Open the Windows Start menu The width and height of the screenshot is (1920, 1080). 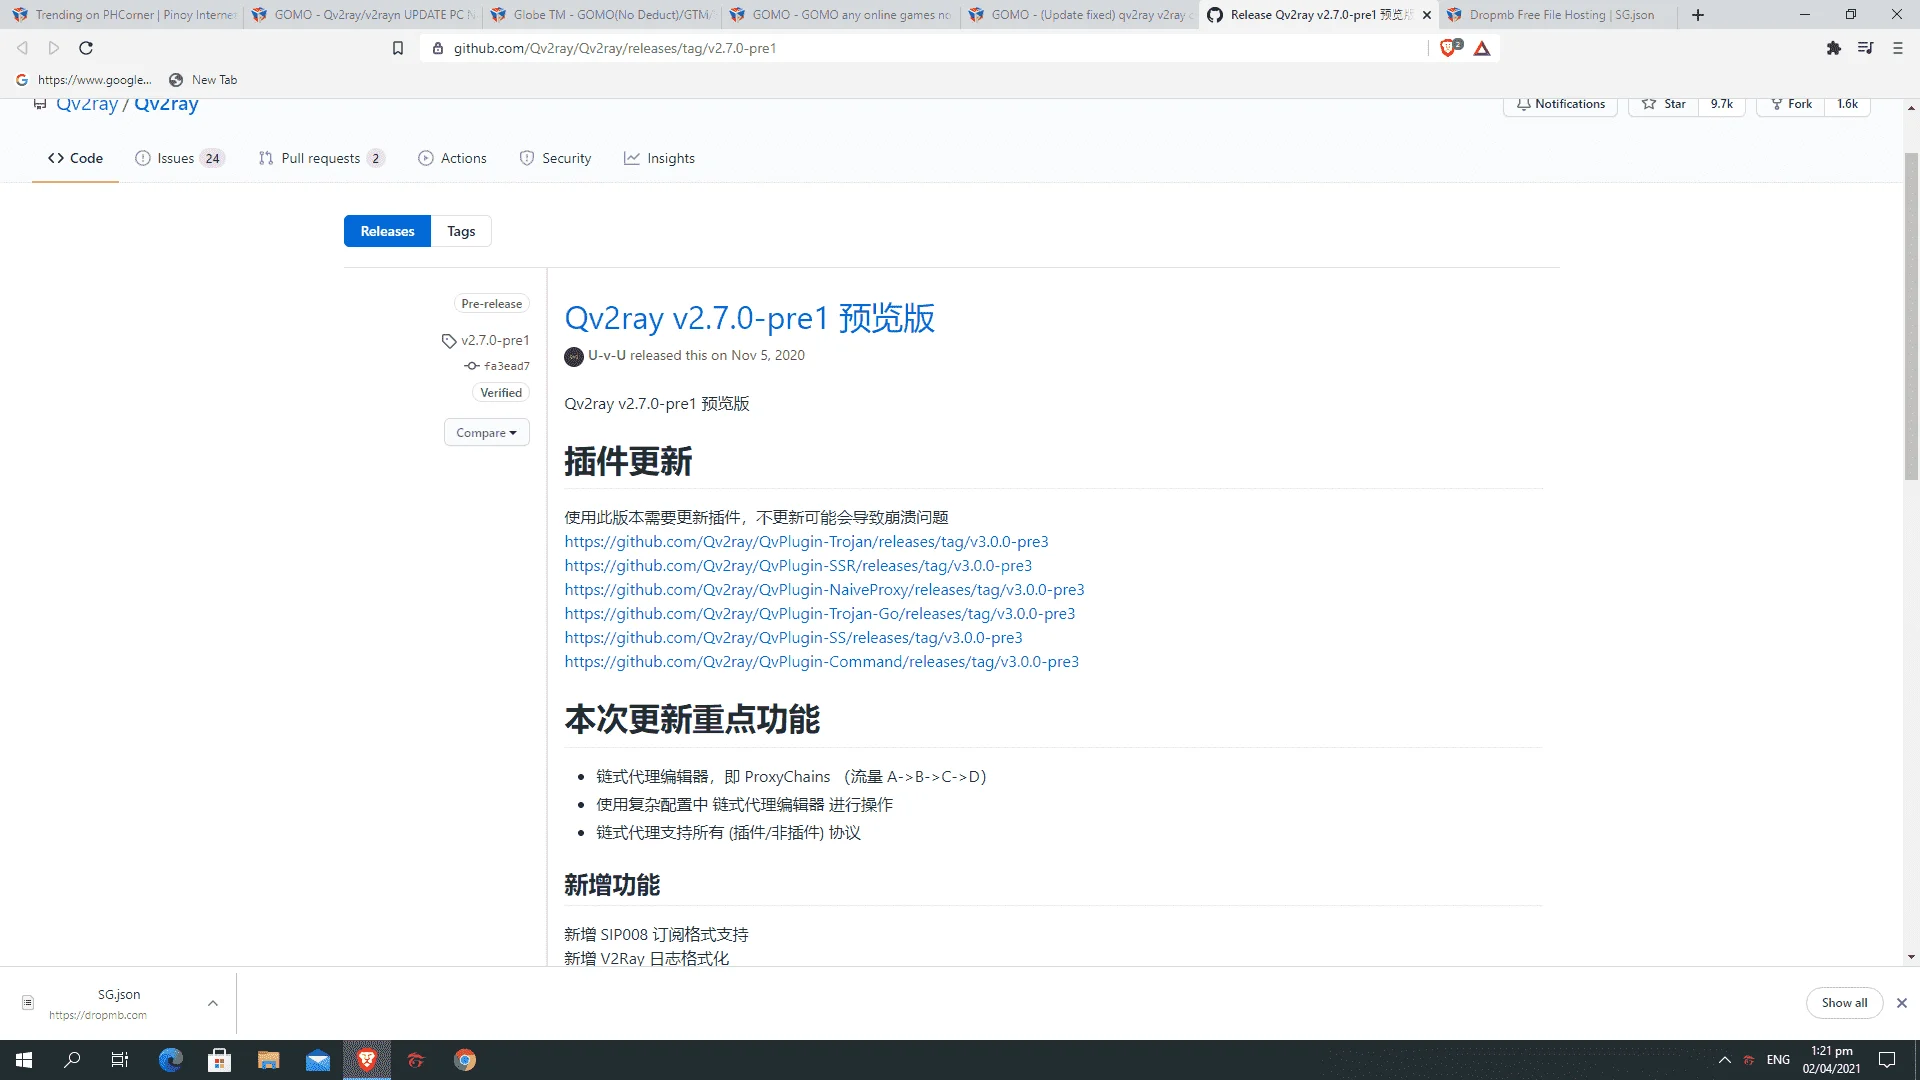[24, 1060]
